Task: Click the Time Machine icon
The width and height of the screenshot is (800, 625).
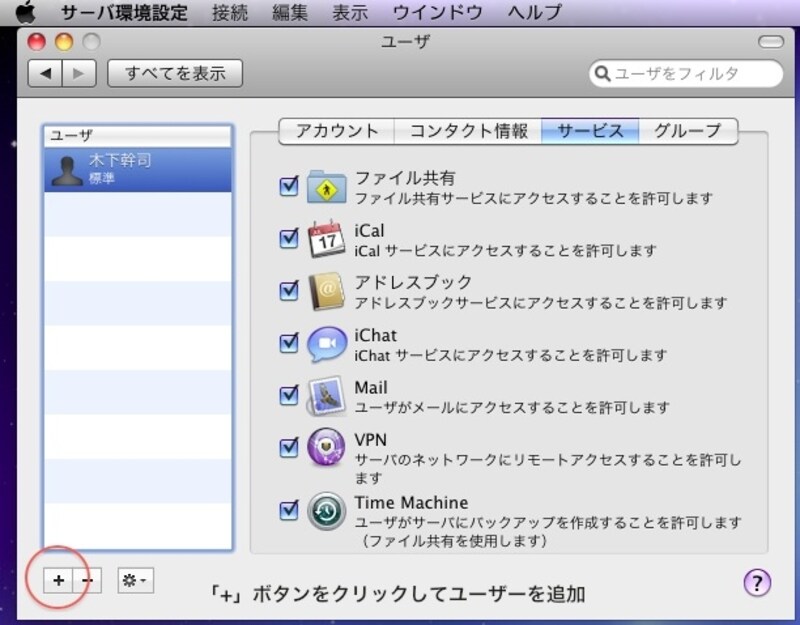Action: 326,509
